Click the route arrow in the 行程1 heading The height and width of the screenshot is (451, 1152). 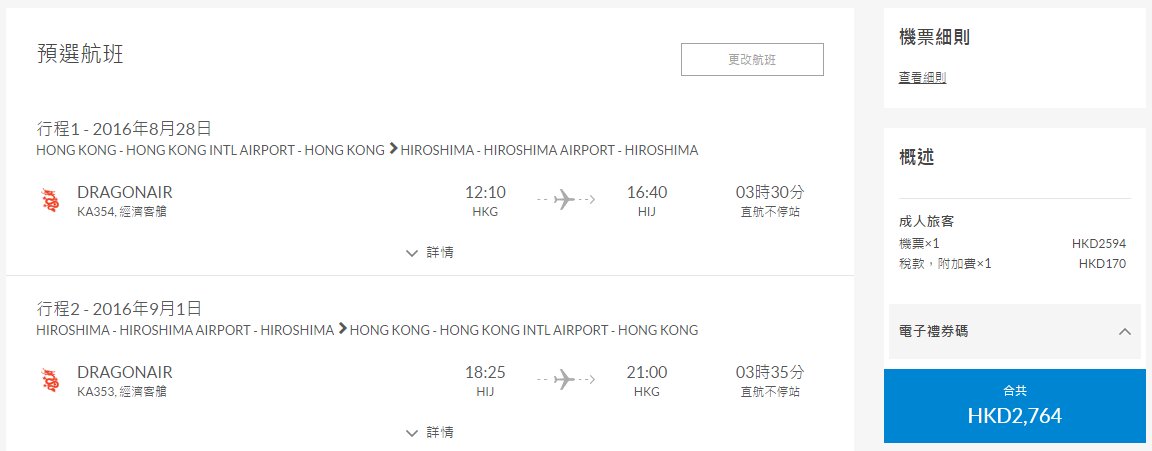click(393, 149)
